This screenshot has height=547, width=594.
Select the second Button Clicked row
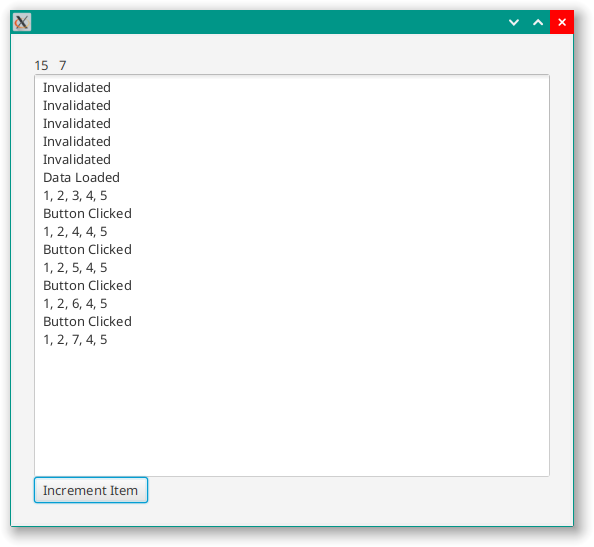click(292, 250)
